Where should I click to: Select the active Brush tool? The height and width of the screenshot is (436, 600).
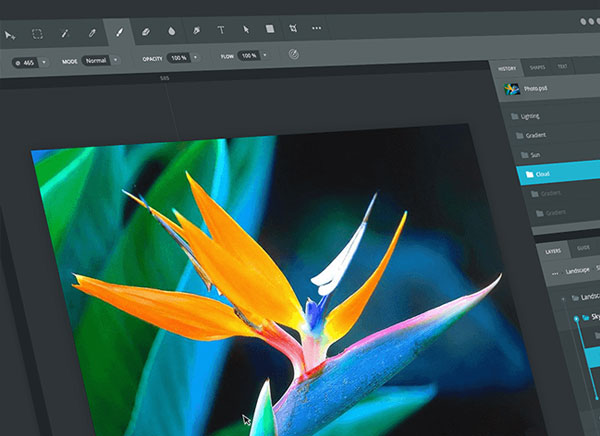coord(119,32)
